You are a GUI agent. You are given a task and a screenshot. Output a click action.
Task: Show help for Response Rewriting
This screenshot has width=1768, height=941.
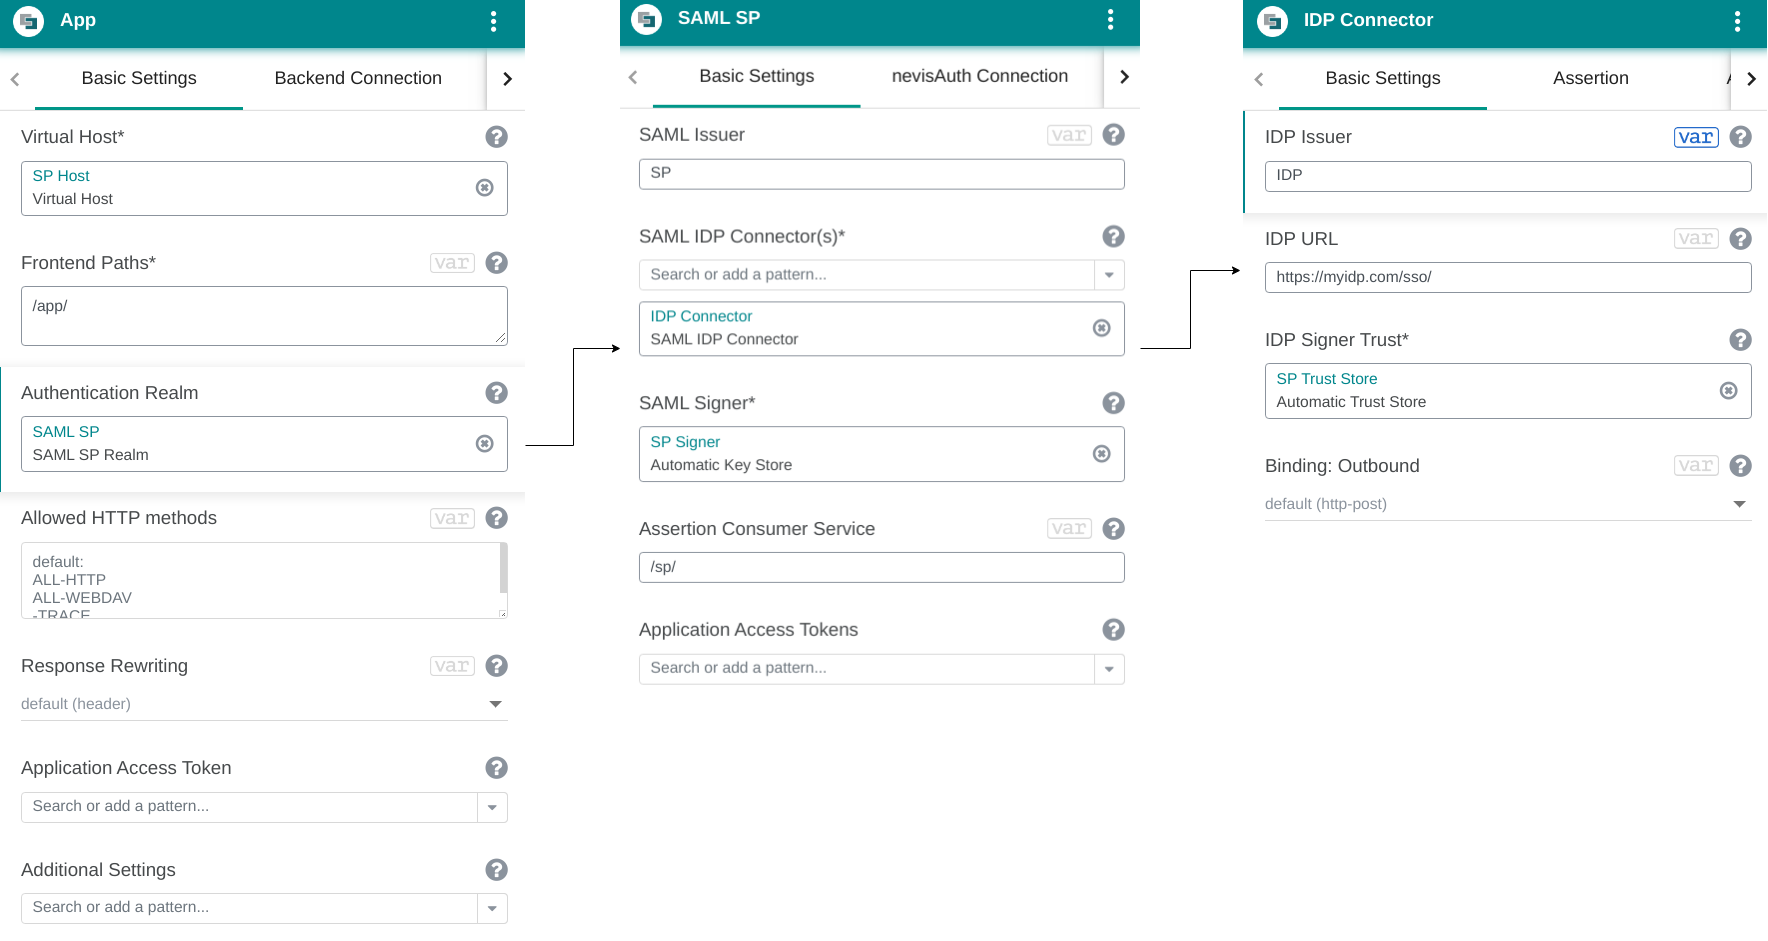click(496, 666)
